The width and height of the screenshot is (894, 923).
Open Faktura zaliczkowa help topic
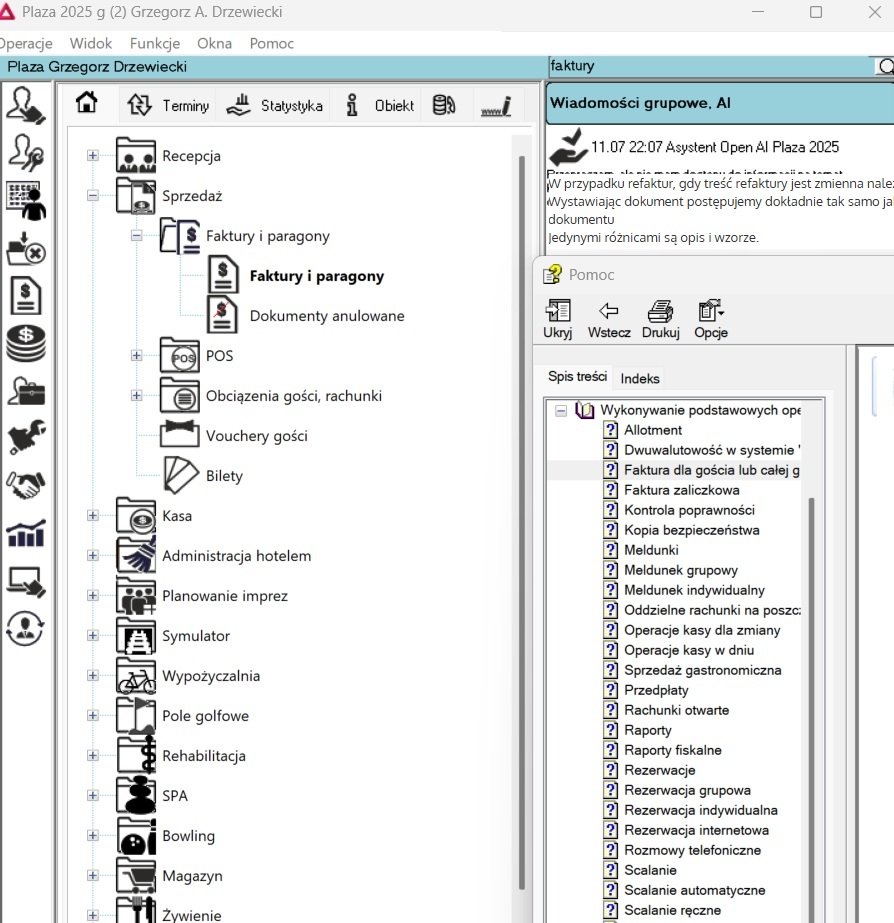[681, 490]
